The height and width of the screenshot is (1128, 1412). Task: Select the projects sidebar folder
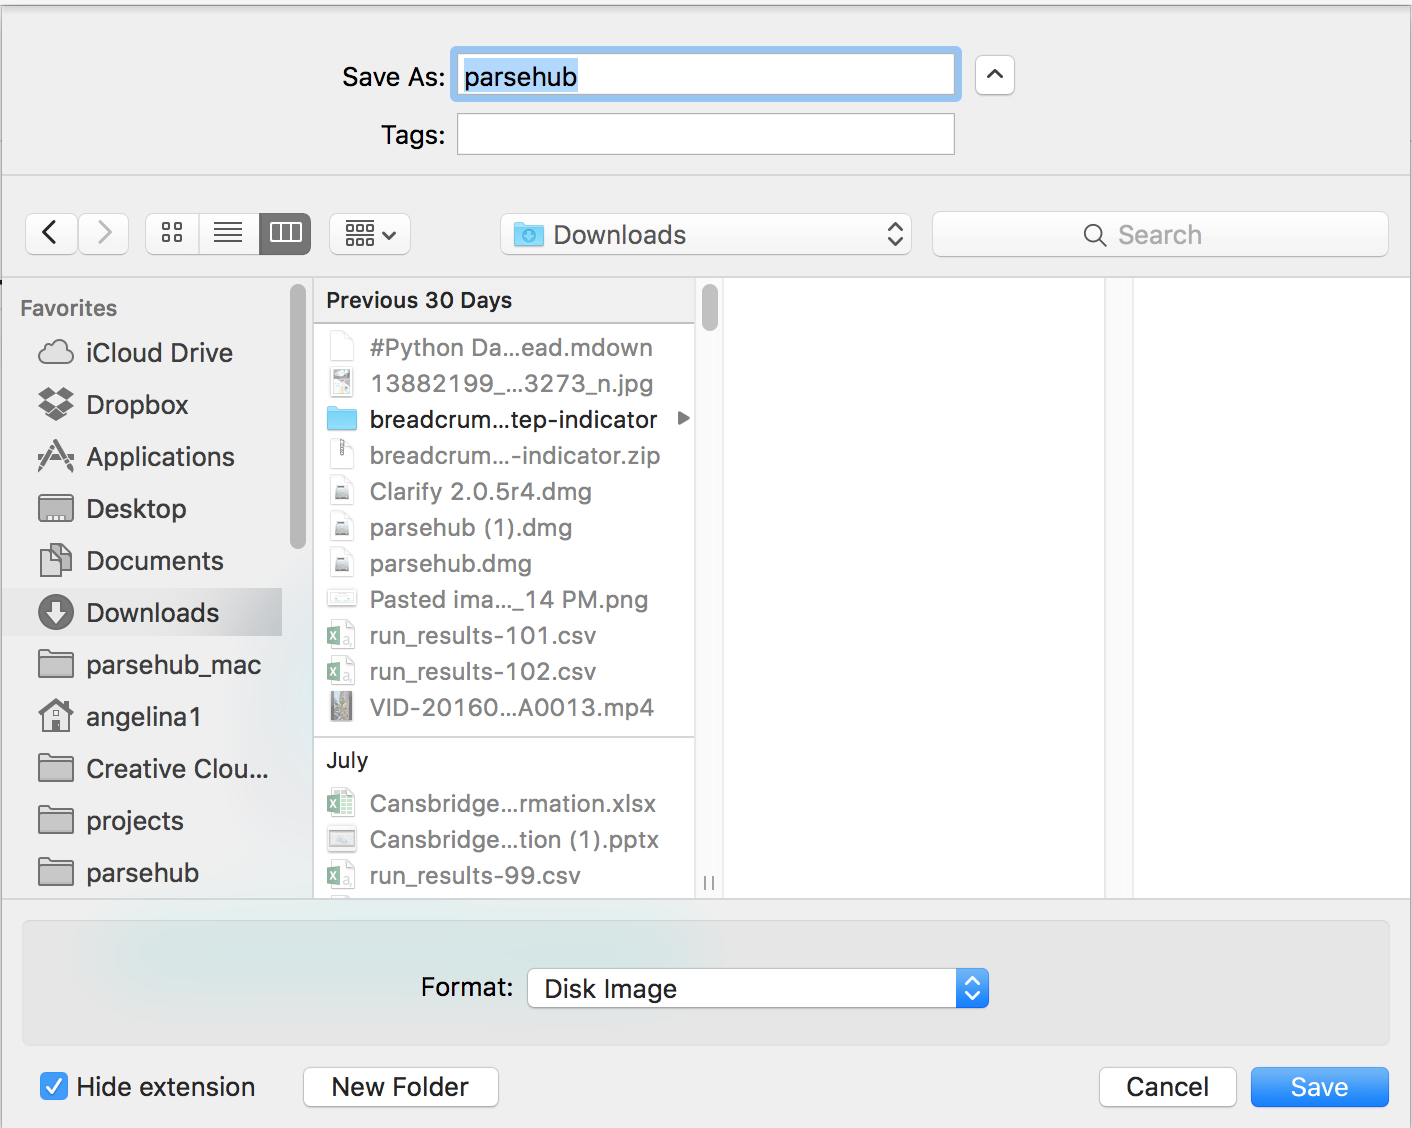[142, 821]
